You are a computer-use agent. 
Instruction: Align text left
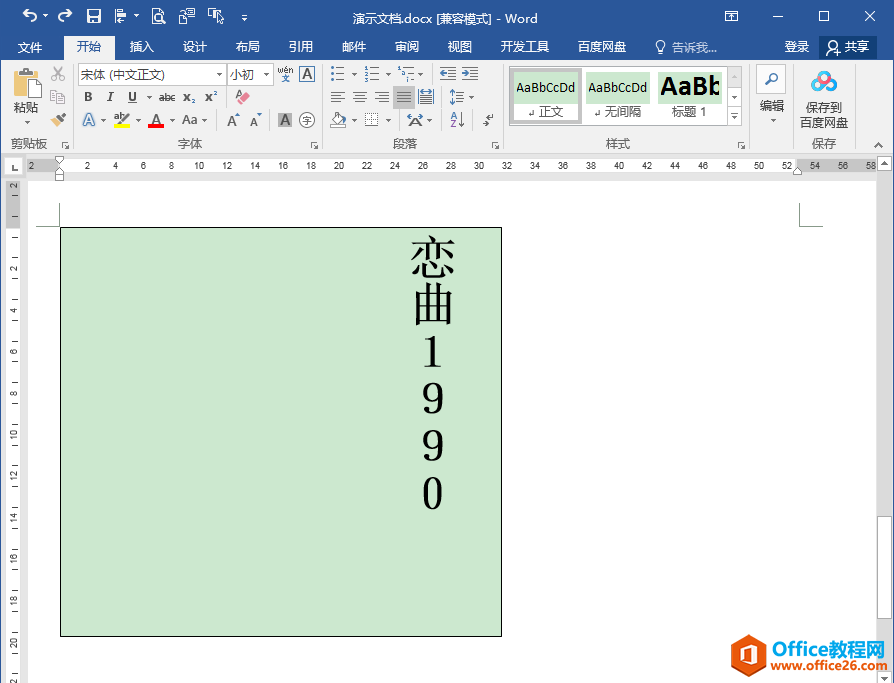point(338,97)
